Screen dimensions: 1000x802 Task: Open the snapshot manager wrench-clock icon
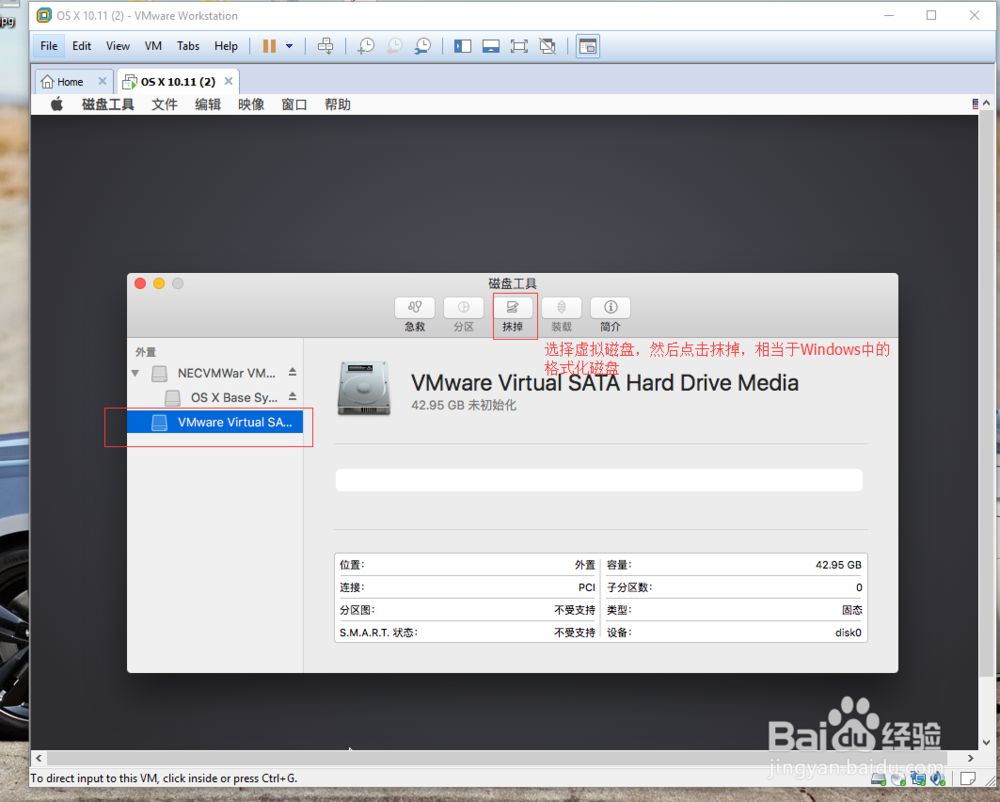[x=423, y=46]
